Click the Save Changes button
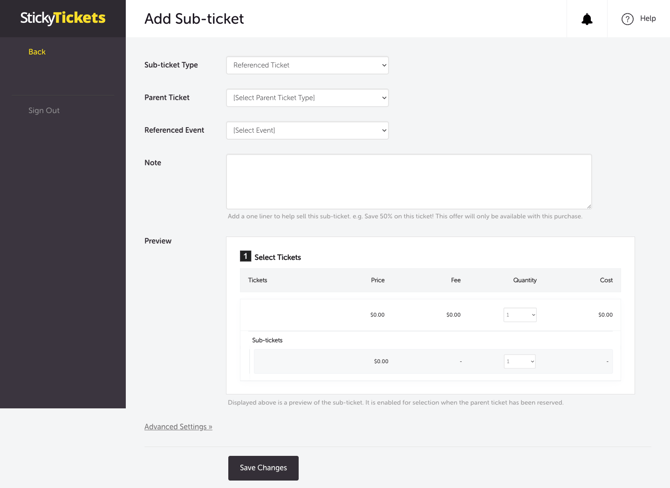Image resolution: width=670 pixels, height=488 pixels. [263, 468]
